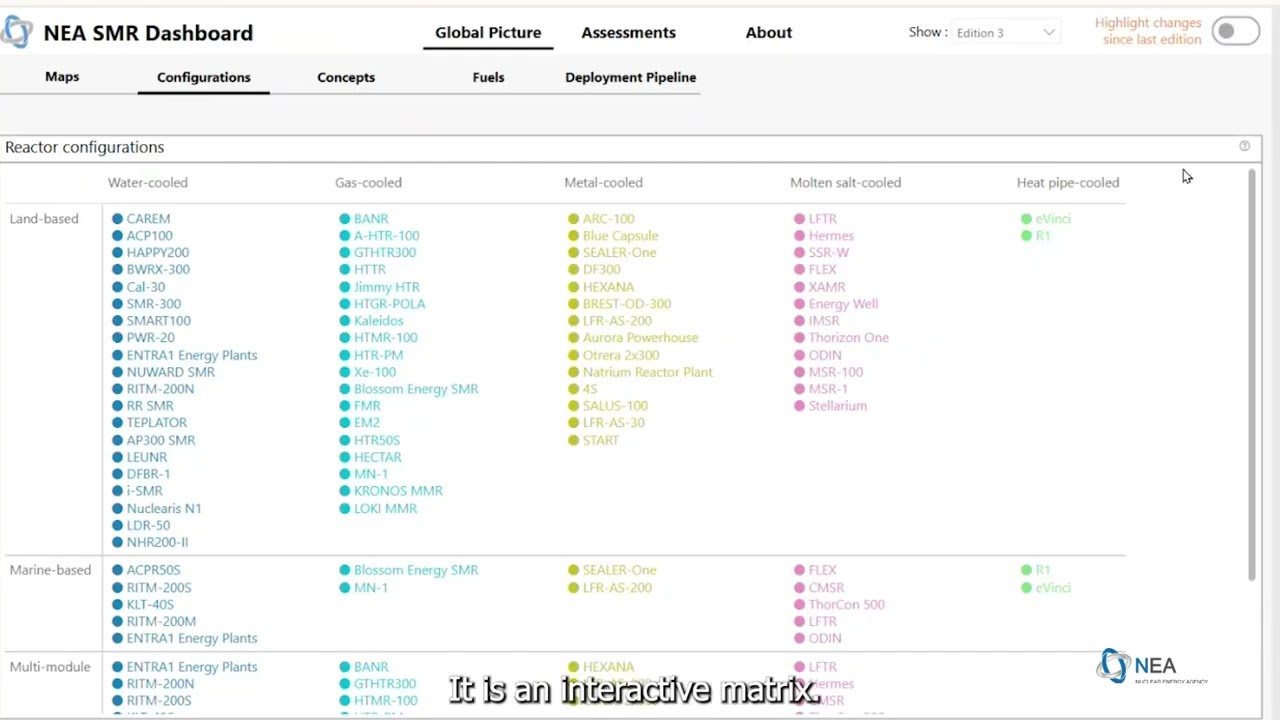
Task: Select SMART100 reactor
Action: [x=158, y=320]
